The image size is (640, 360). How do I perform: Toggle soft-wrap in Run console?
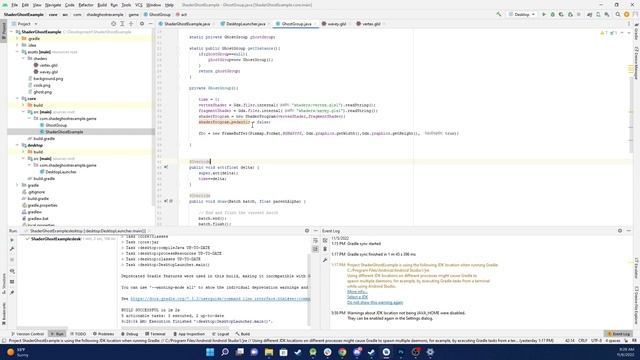pos(315,241)
